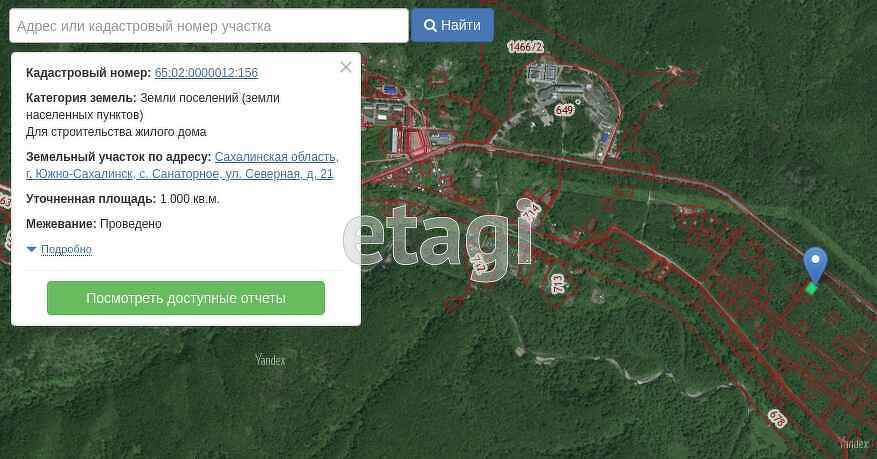Click the Кадастровый номер label in panel

pos(88,73)
